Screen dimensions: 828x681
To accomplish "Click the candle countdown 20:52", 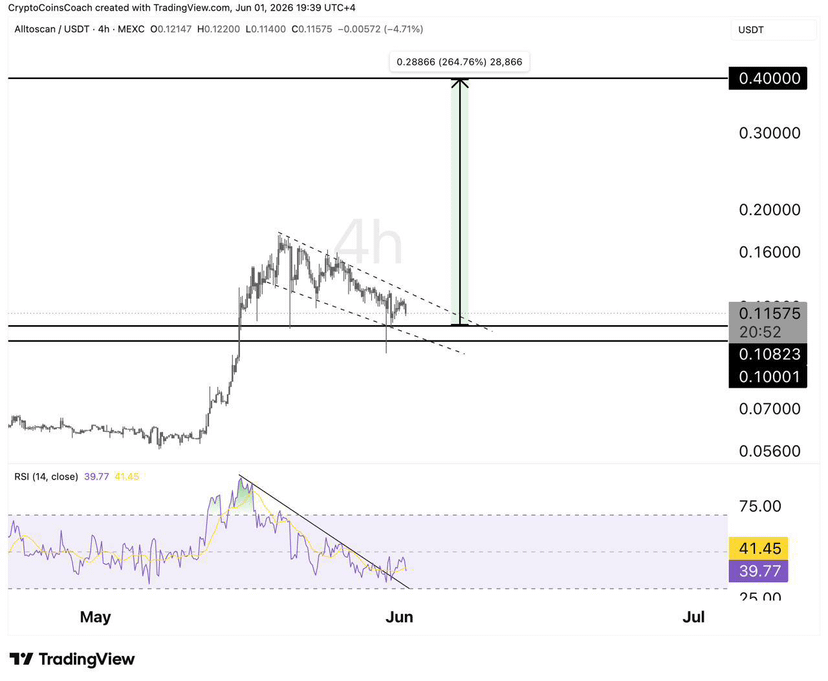I will (760, 332).
